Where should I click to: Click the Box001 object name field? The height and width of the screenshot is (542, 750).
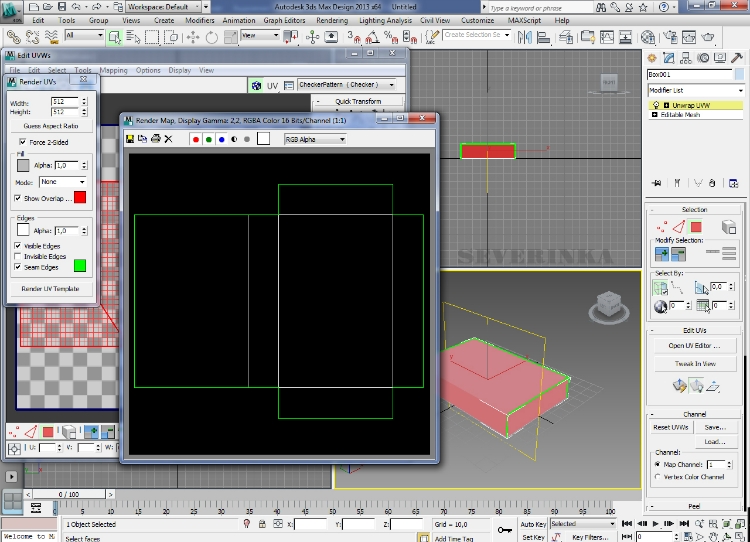[689, 75]
